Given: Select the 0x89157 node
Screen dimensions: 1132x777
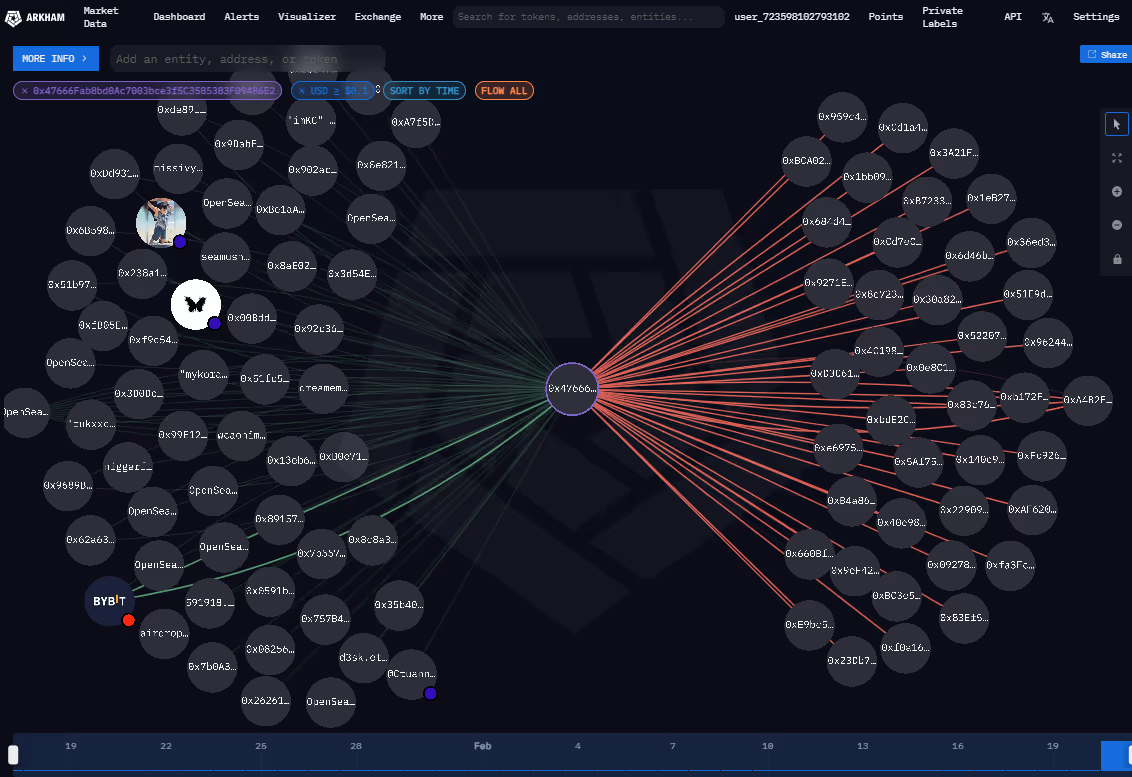Looking at the screenshot, I should coord(279,519).
